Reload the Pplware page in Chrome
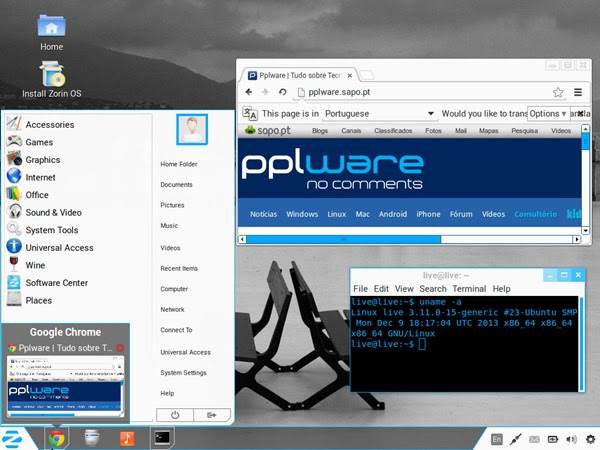The width and height of the screenshot is (600, 450). [x=282, y=92]
